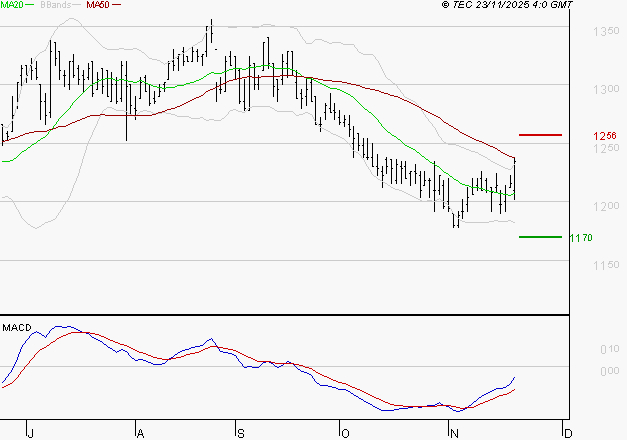Click the 1200 price axis label
This screenshot has height=440, width=627.
(606, 206)
